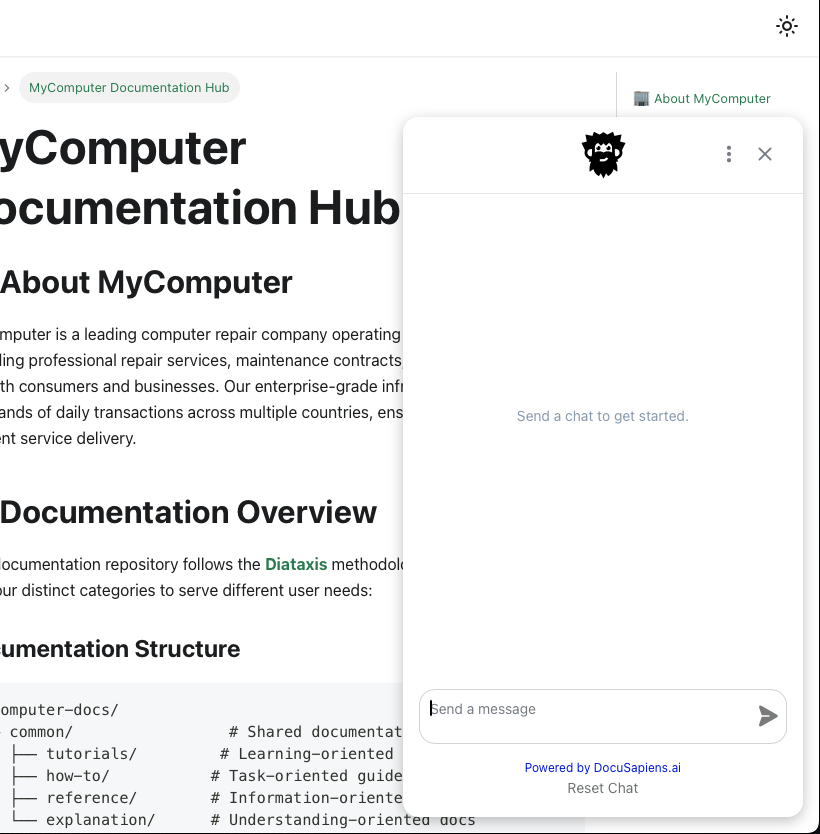820x834 pixels.
Task: Click the Documentation Overview heading
Action: [x=188, y=512]
